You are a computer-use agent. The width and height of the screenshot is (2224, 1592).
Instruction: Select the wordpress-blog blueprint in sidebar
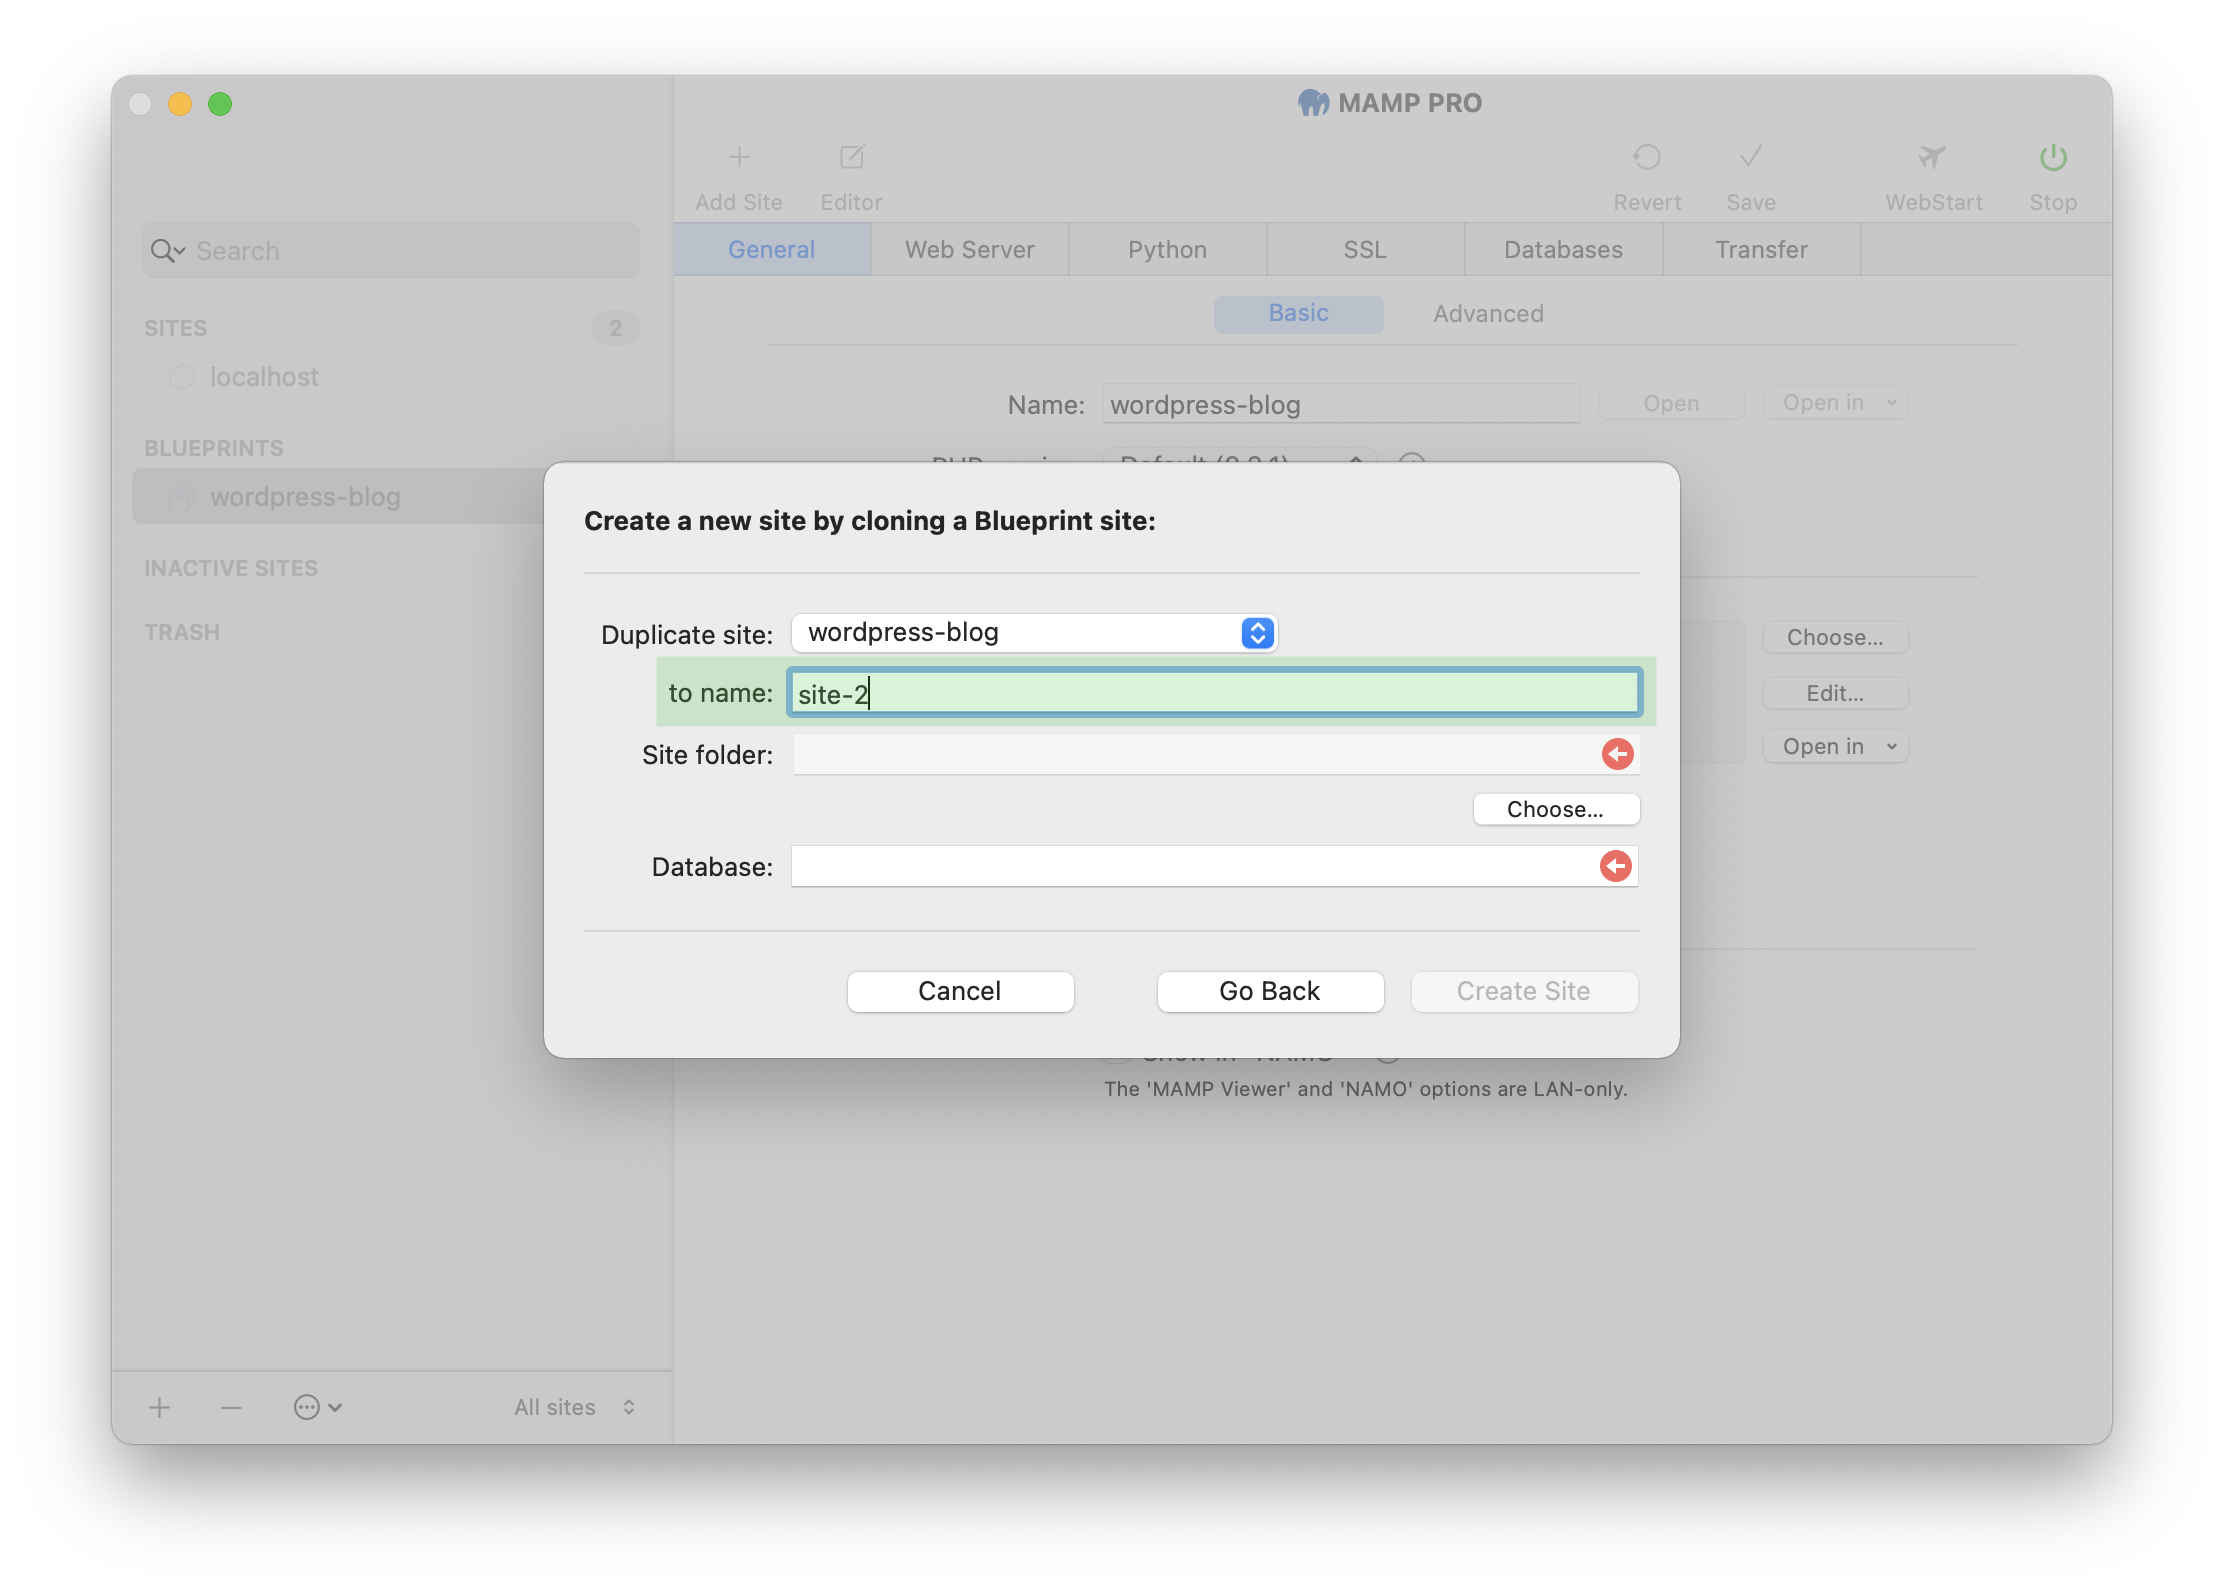click(338, 497)
